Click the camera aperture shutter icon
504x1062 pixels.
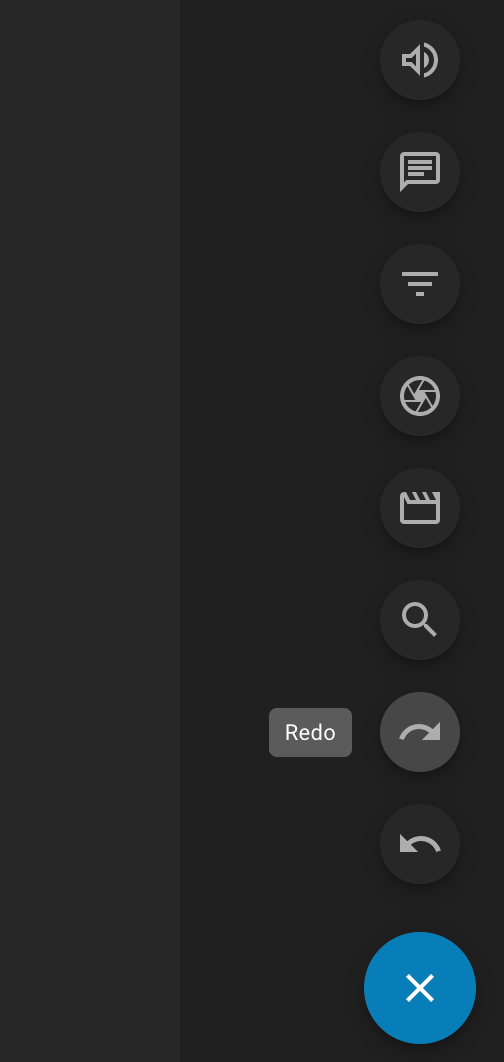(x=420, y=396)
